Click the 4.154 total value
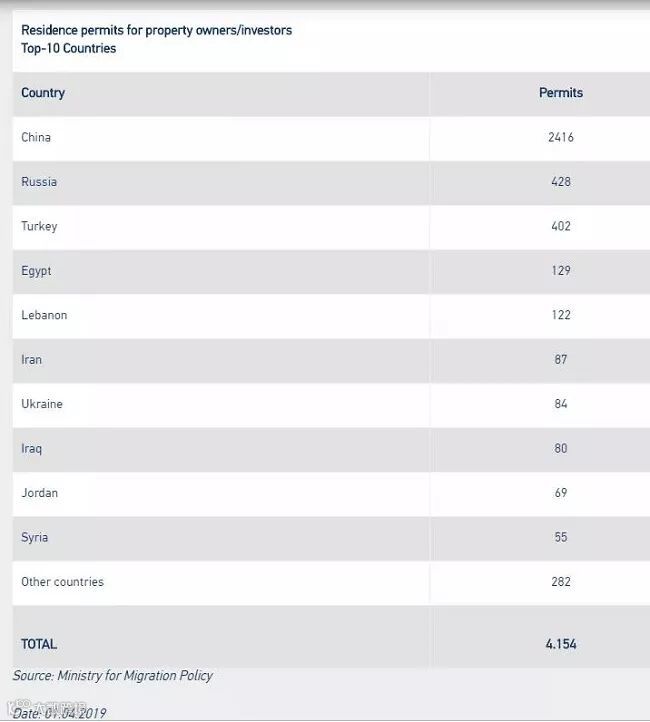Viewport: 650px width, 722px height. (x=560, y=644)
